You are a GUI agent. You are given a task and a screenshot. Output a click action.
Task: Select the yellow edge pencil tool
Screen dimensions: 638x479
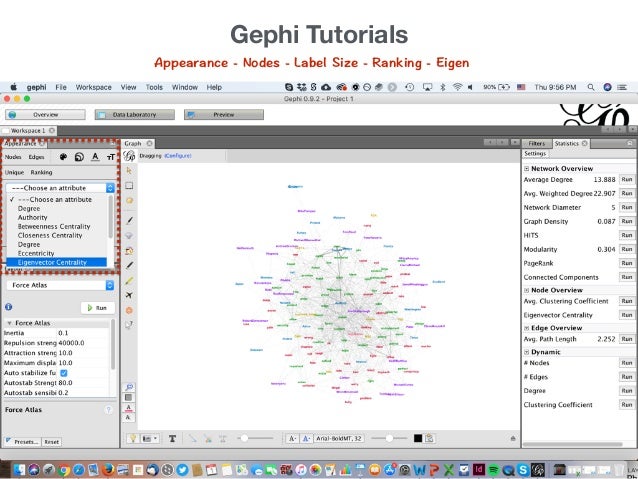coord(129,280)
